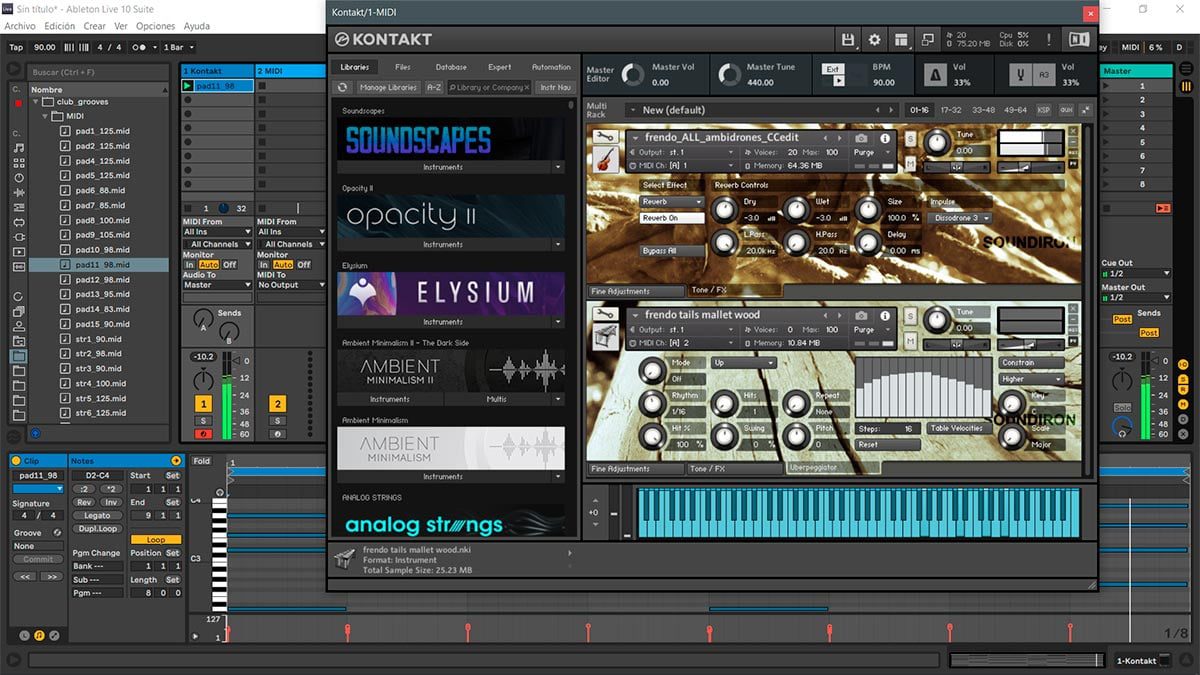Screen dimensions: 1200x675
Task: Click the Bypass All button
Action: (672, 251)
